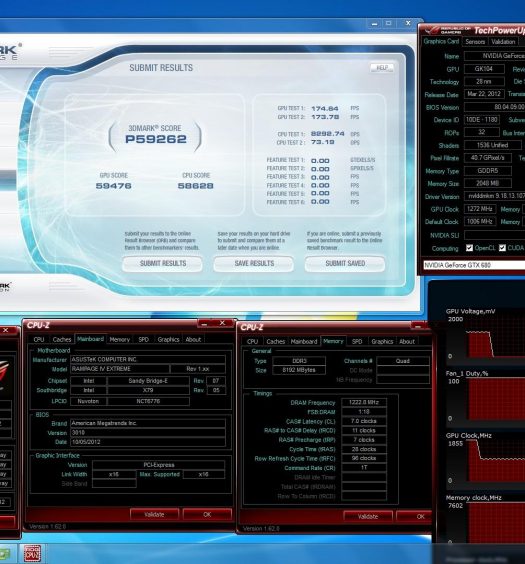
Task: Open CPU tab in right CPU-Z window
Action: click(252, 341)
